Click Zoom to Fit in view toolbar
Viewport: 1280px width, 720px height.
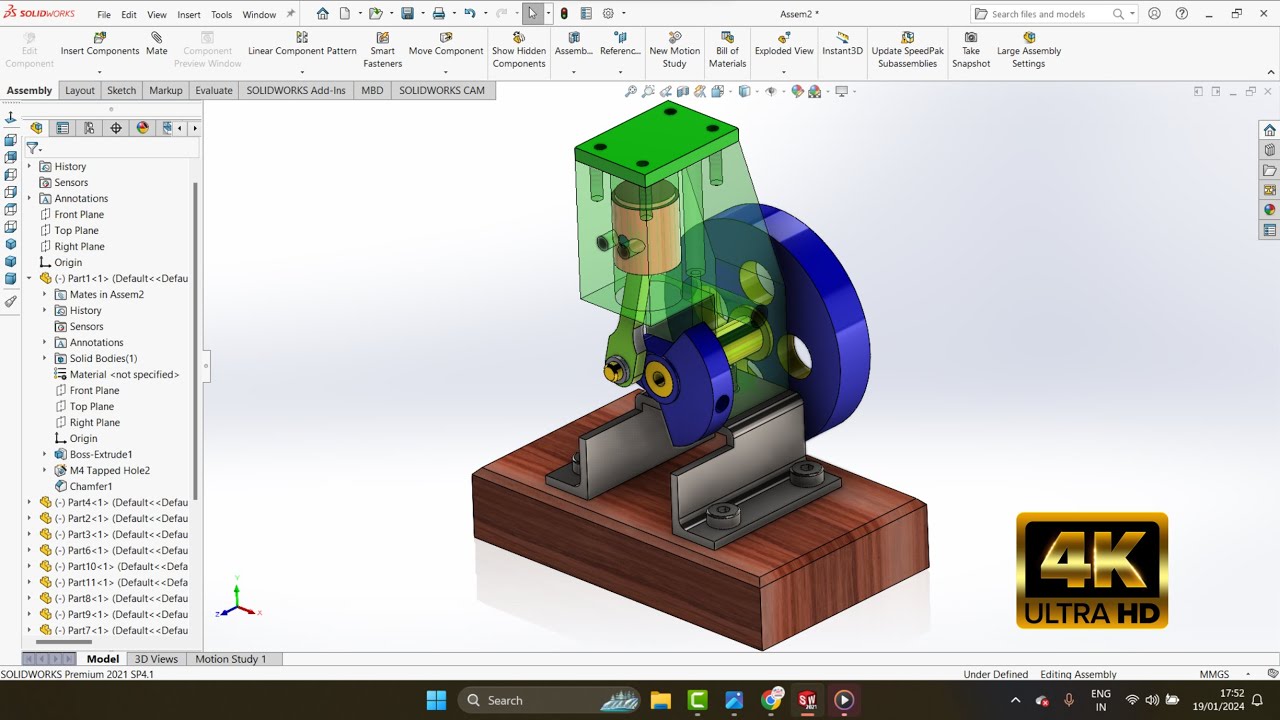point(631,91)
